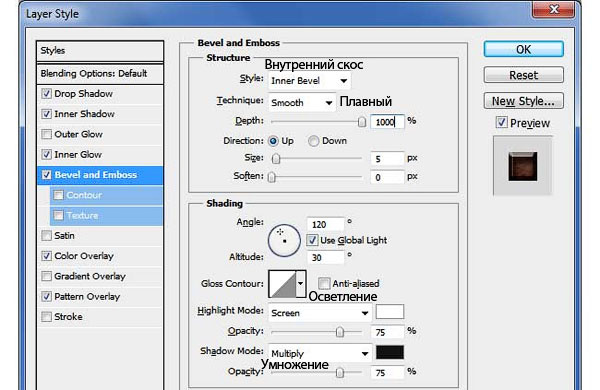Select the Color Overlay style label
The width and height of the screenshot is (600, 390).
click(x=84, y=256)
